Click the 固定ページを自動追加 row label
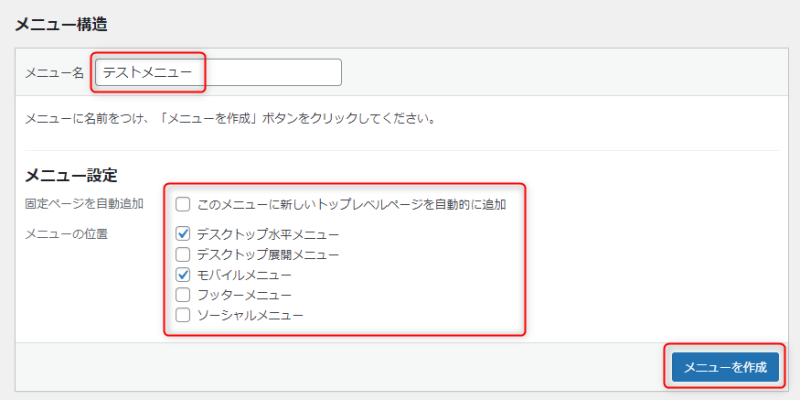 (x=84, y=204)
